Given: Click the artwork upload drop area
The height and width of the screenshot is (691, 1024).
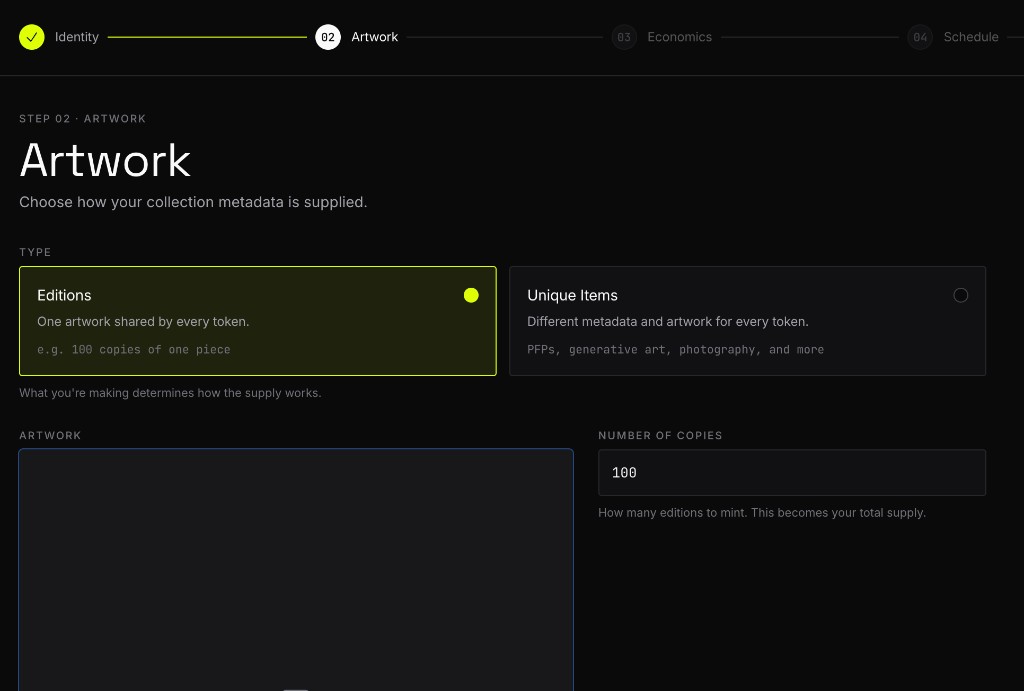Looking at the screenshot, I should (296, 570).
